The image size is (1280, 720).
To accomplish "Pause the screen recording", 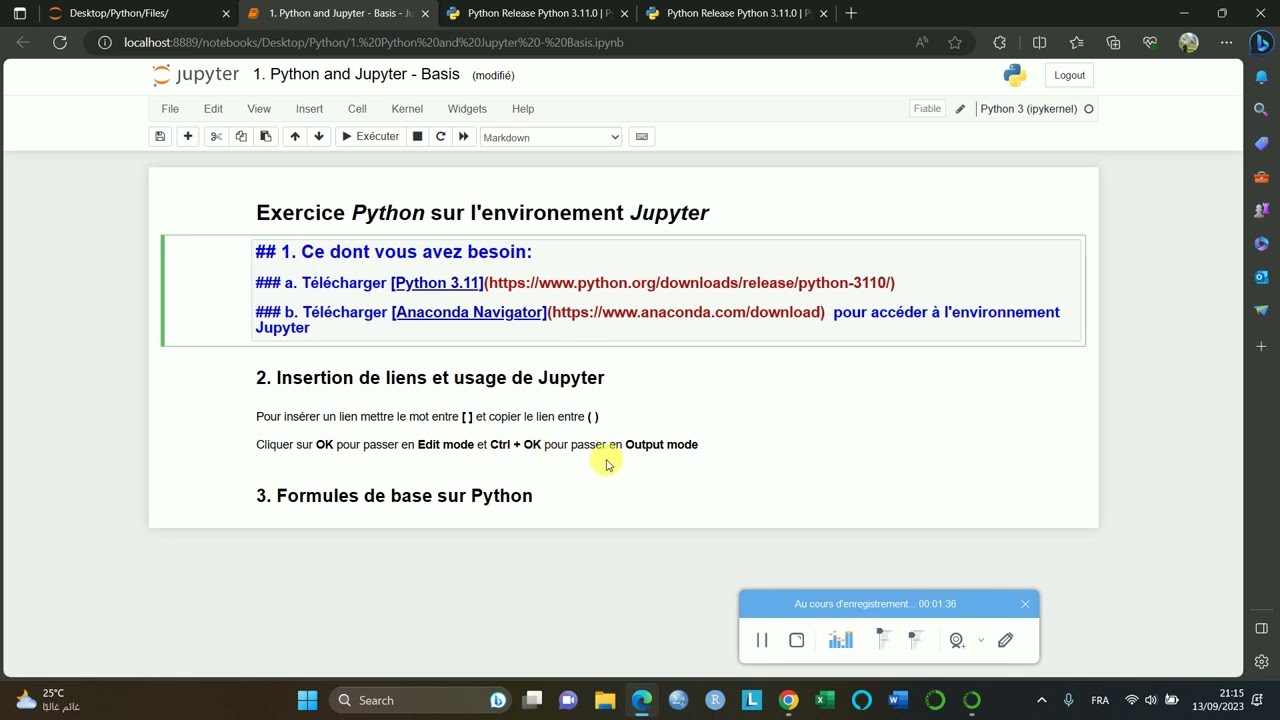I will click(762, 640).
